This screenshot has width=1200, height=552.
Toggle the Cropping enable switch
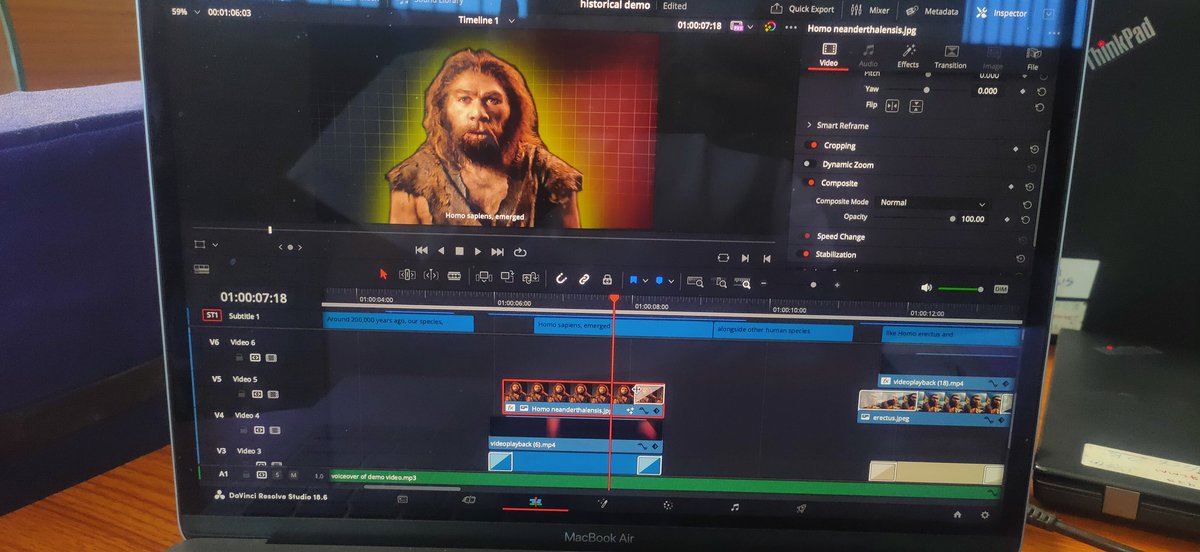pyautogui.click(x=812, y=145)
